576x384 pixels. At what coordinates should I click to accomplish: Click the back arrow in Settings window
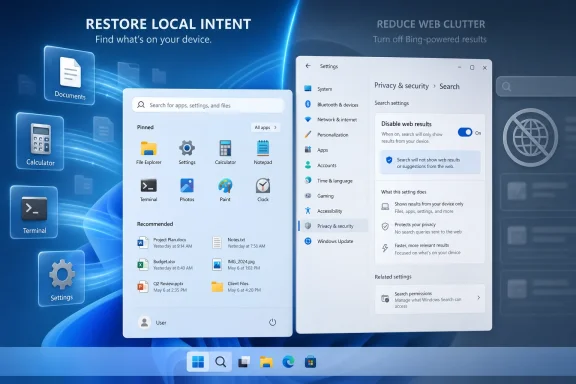308,66
